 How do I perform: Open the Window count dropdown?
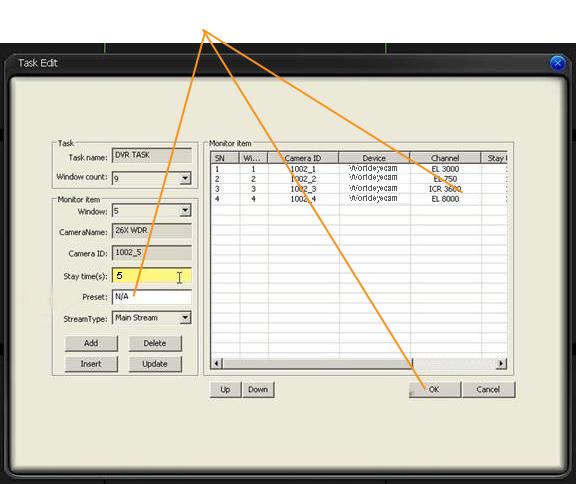pos(185,178)
